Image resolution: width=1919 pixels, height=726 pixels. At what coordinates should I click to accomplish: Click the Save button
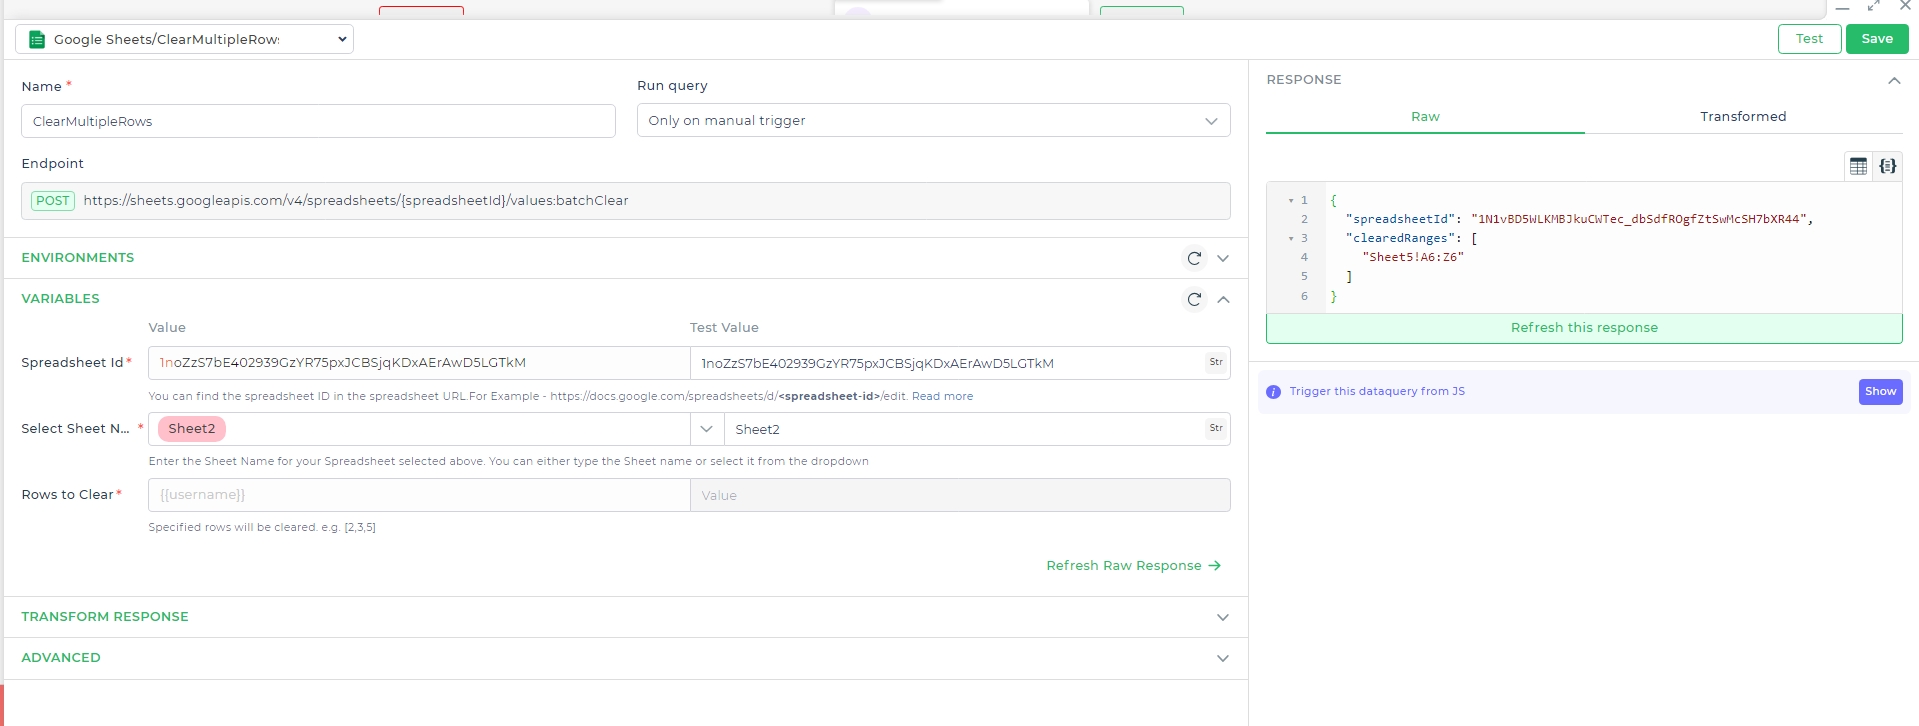(1877, 39)
